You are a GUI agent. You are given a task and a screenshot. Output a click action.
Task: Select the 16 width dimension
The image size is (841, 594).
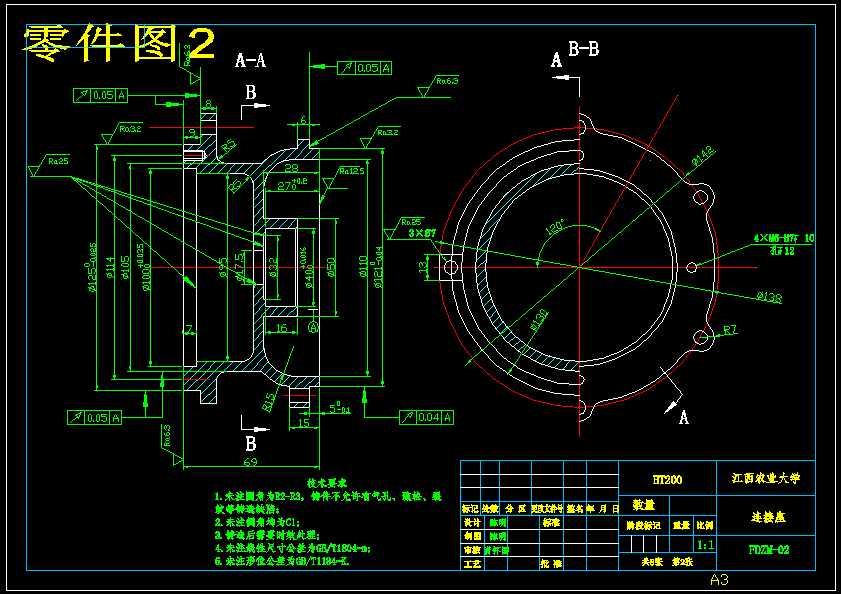pyautogui.click(x=282, y=328)
